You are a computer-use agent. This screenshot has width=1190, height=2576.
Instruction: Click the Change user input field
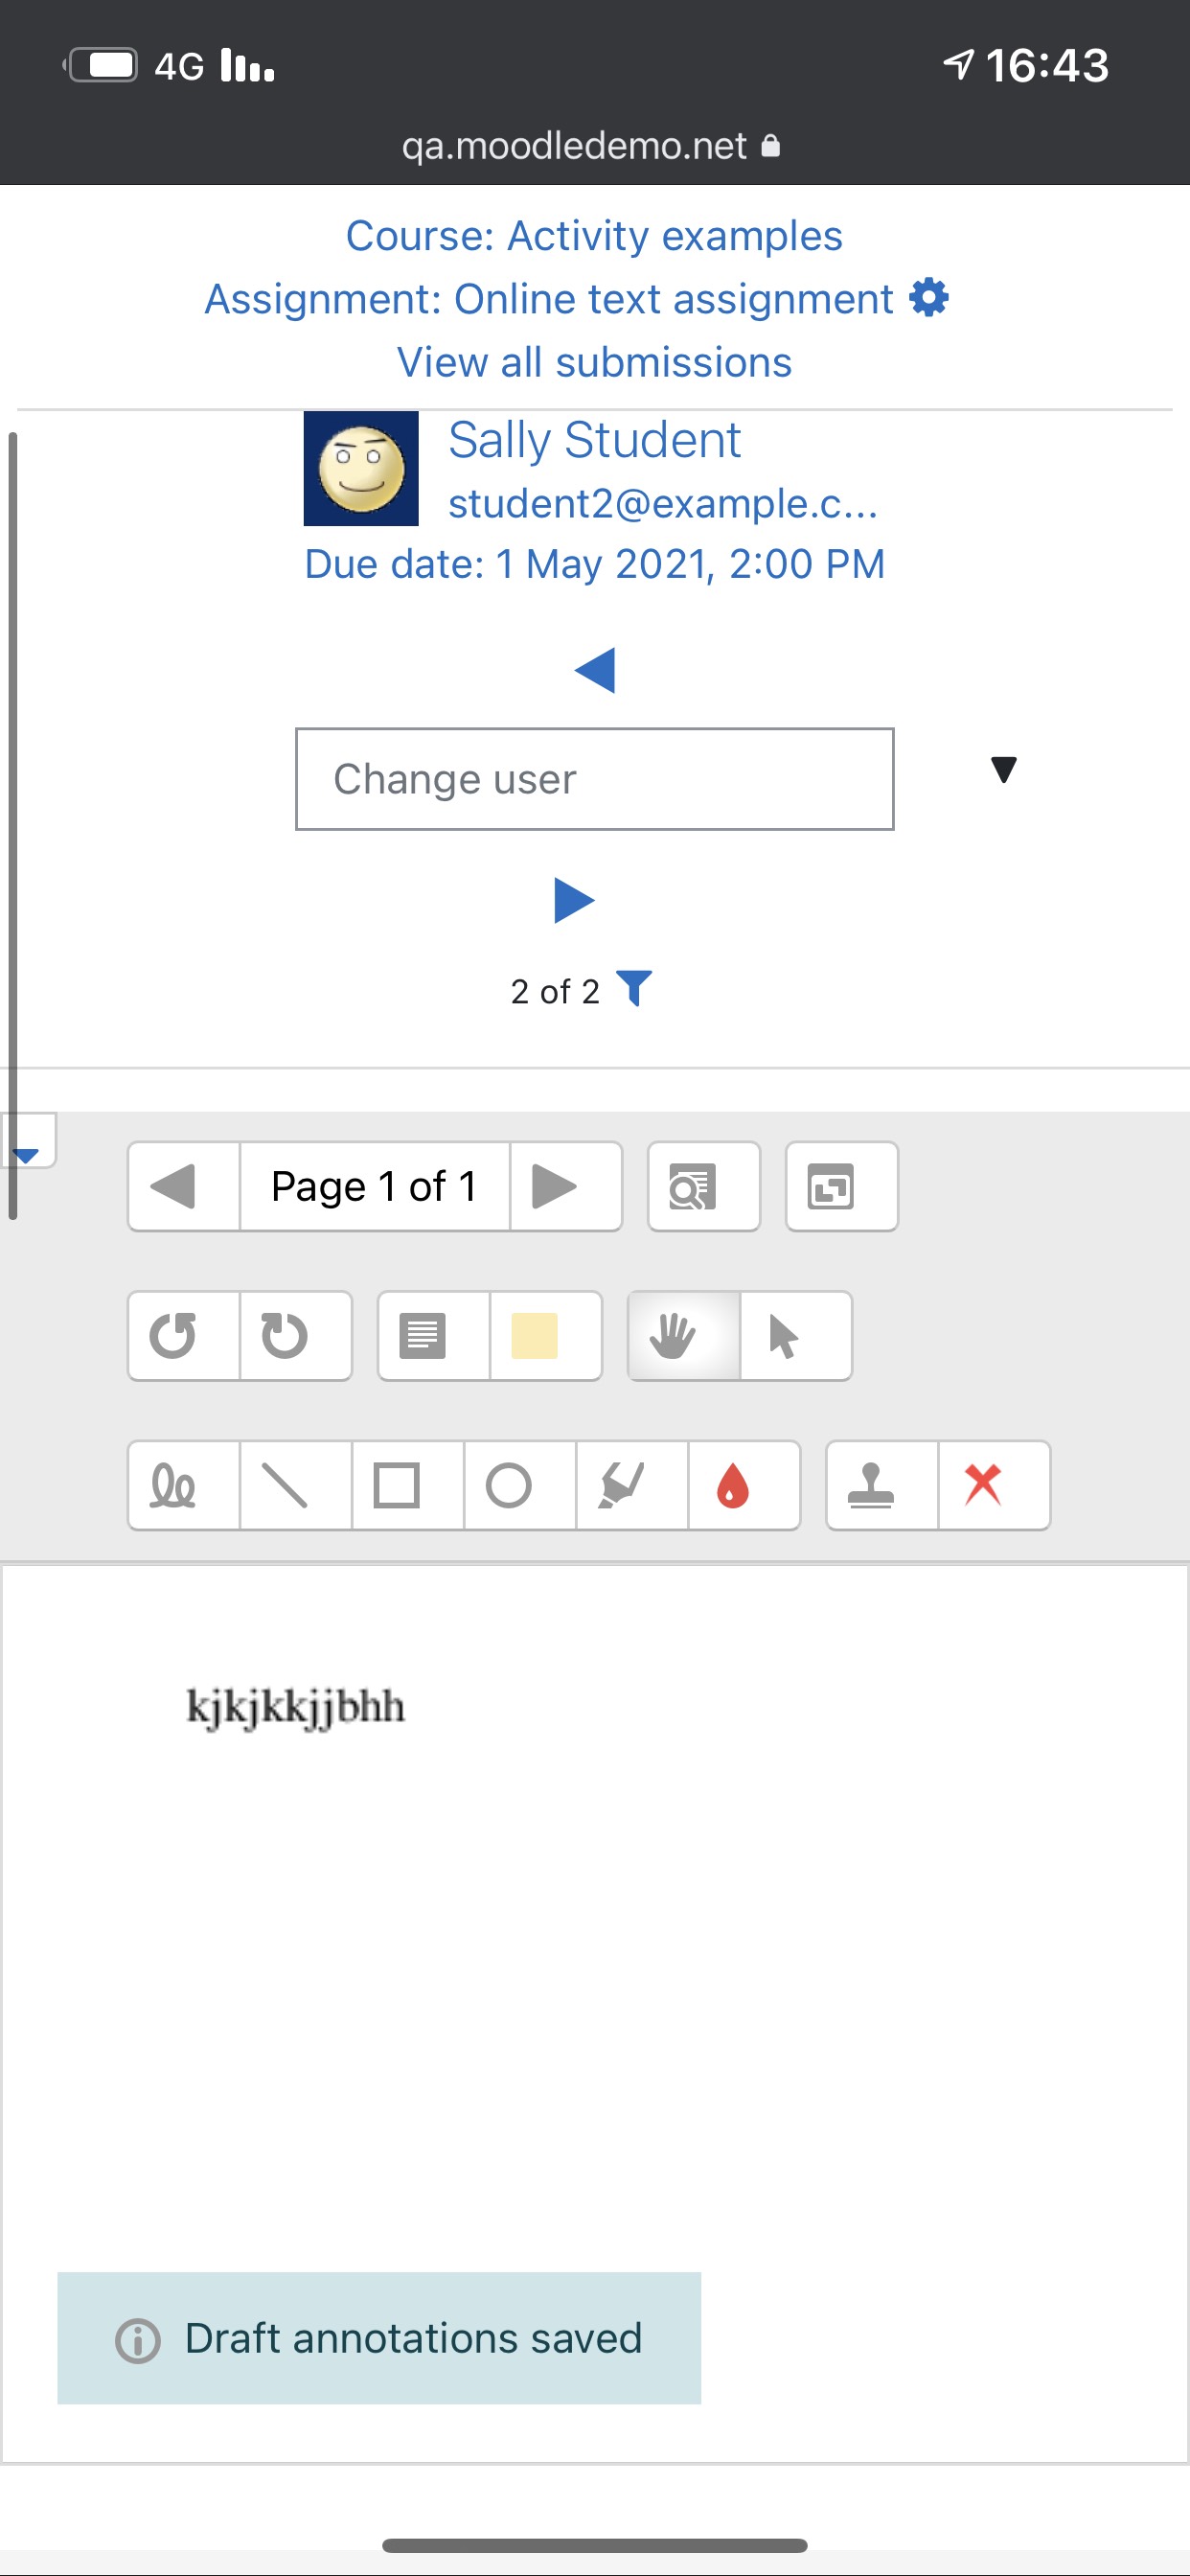(x=595, y=779)
